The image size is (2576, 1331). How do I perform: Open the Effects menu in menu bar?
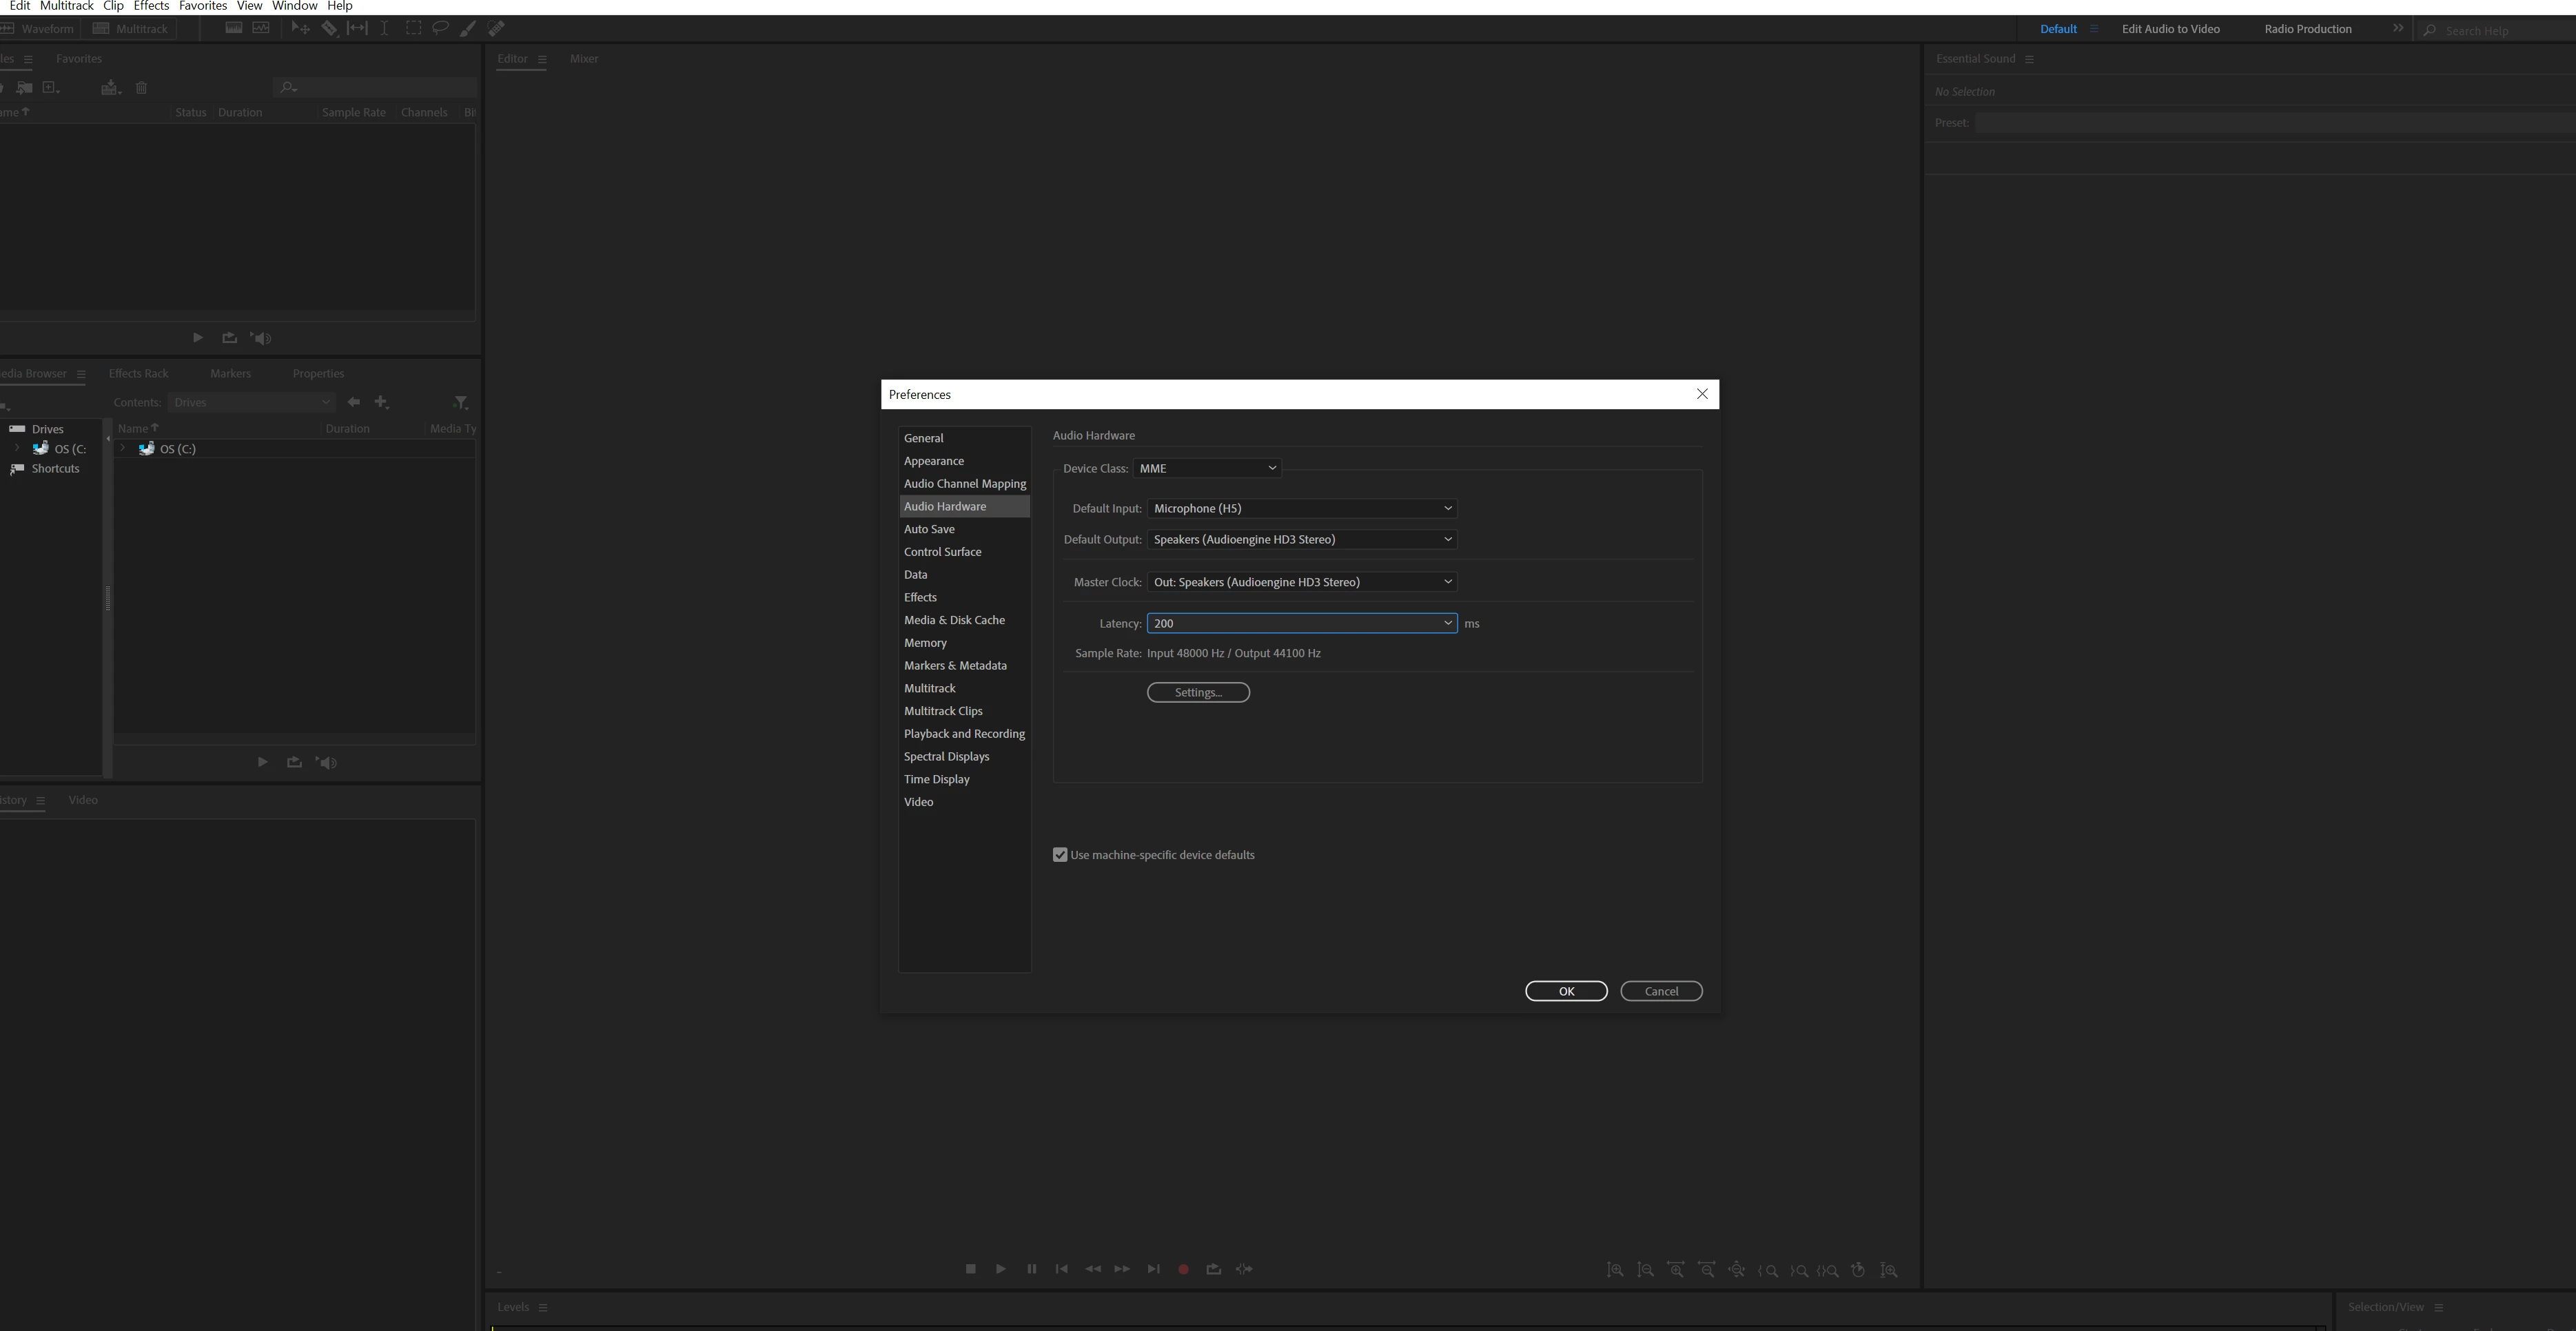(x=151, y=6)
